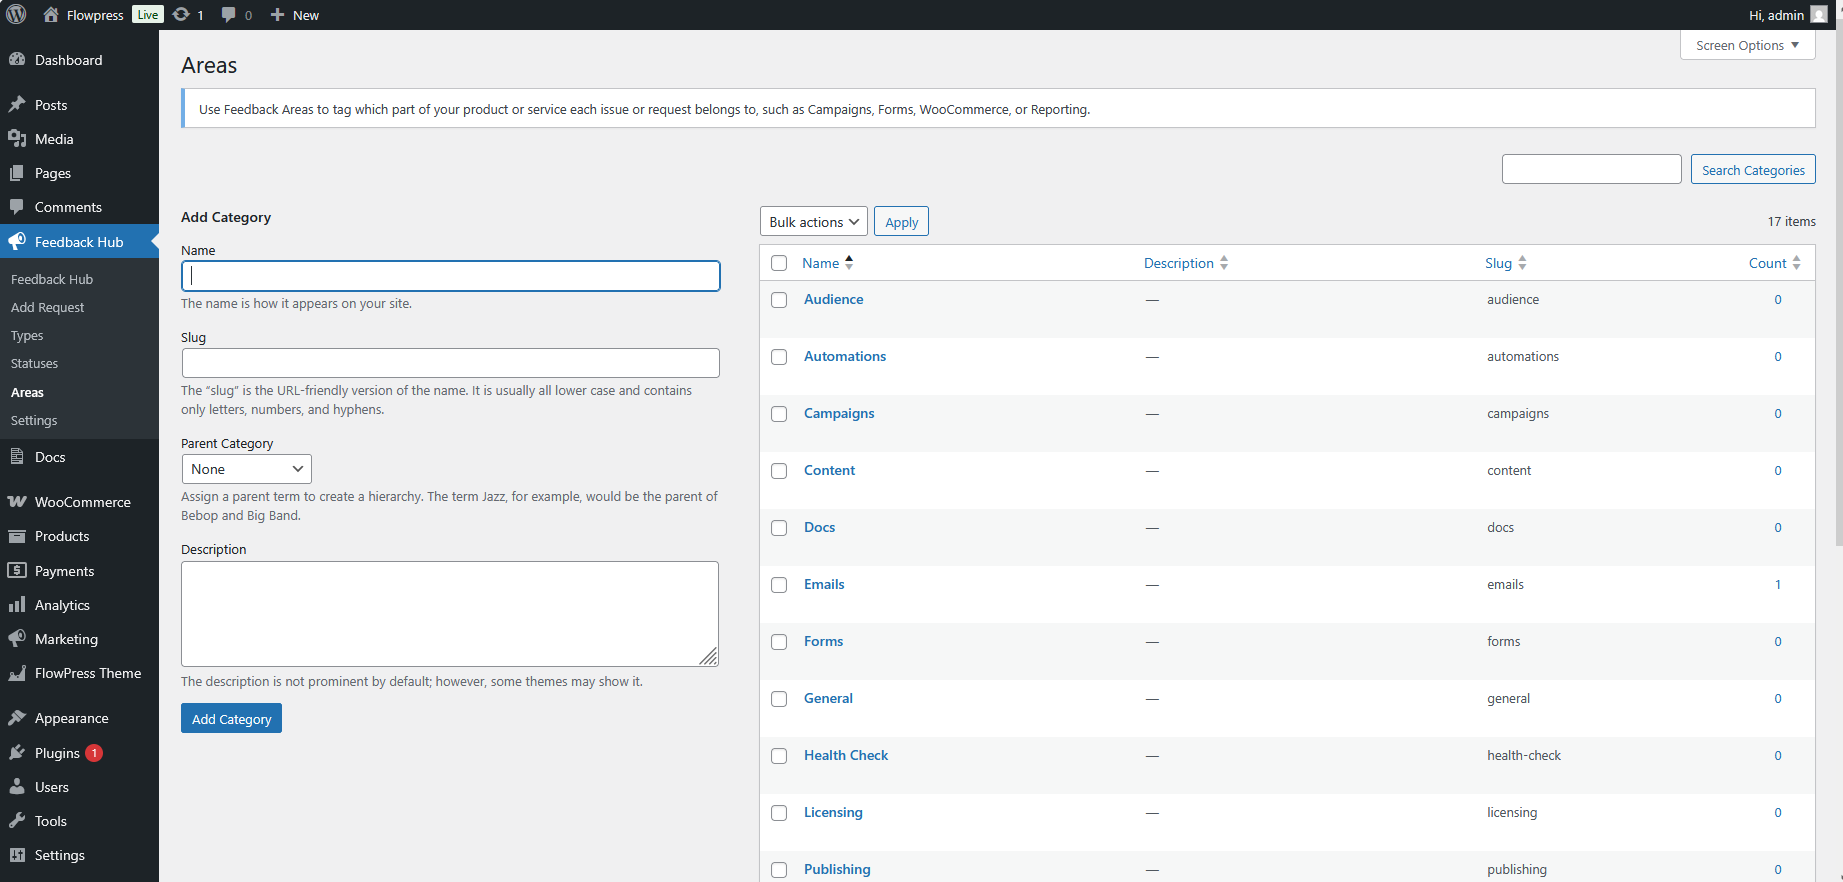The image size is (1843, 882).
Task: Sort the table by Slug column
Action: click(x=1505, y=263)
